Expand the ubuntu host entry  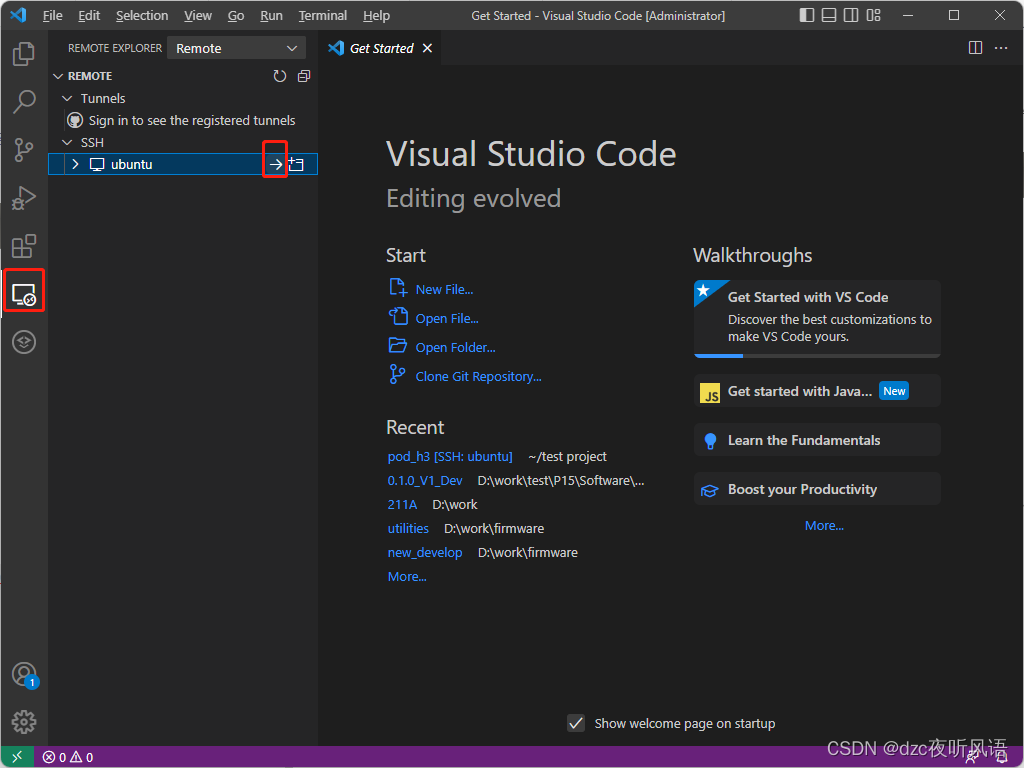[74, 163]
